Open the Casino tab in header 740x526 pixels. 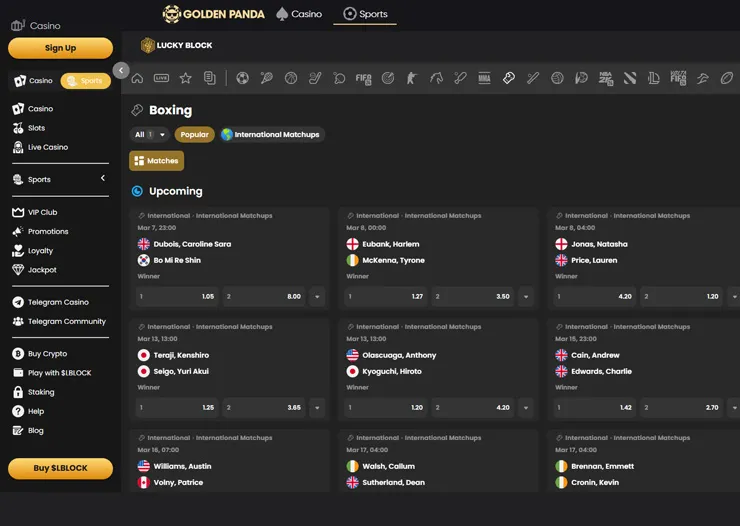coord(299,14)
